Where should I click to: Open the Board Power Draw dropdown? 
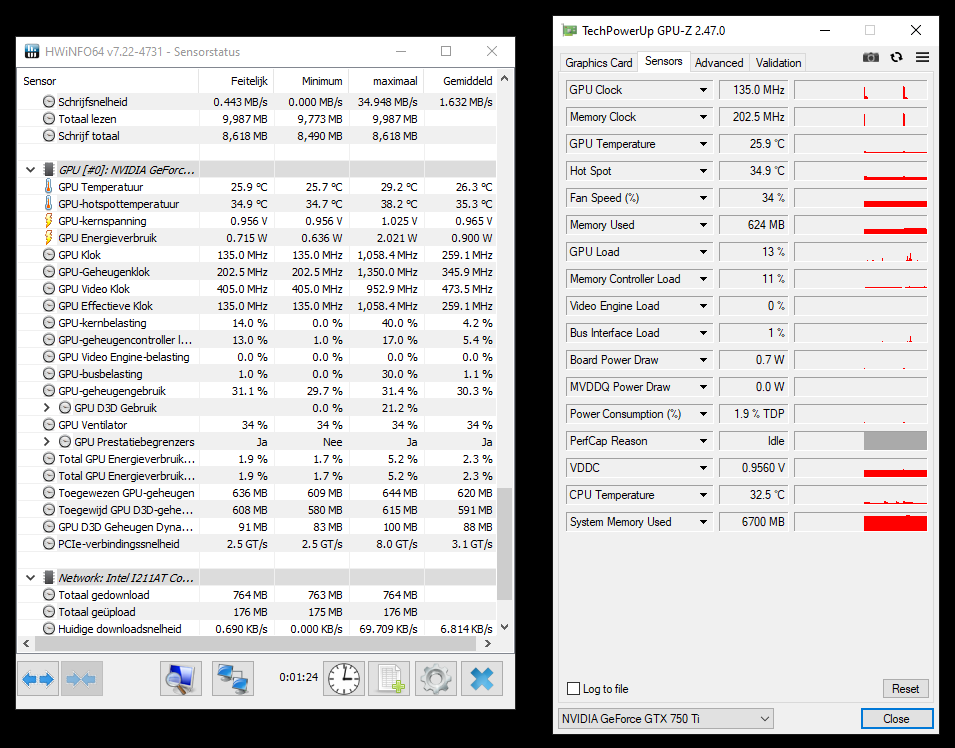coord(703,360)
